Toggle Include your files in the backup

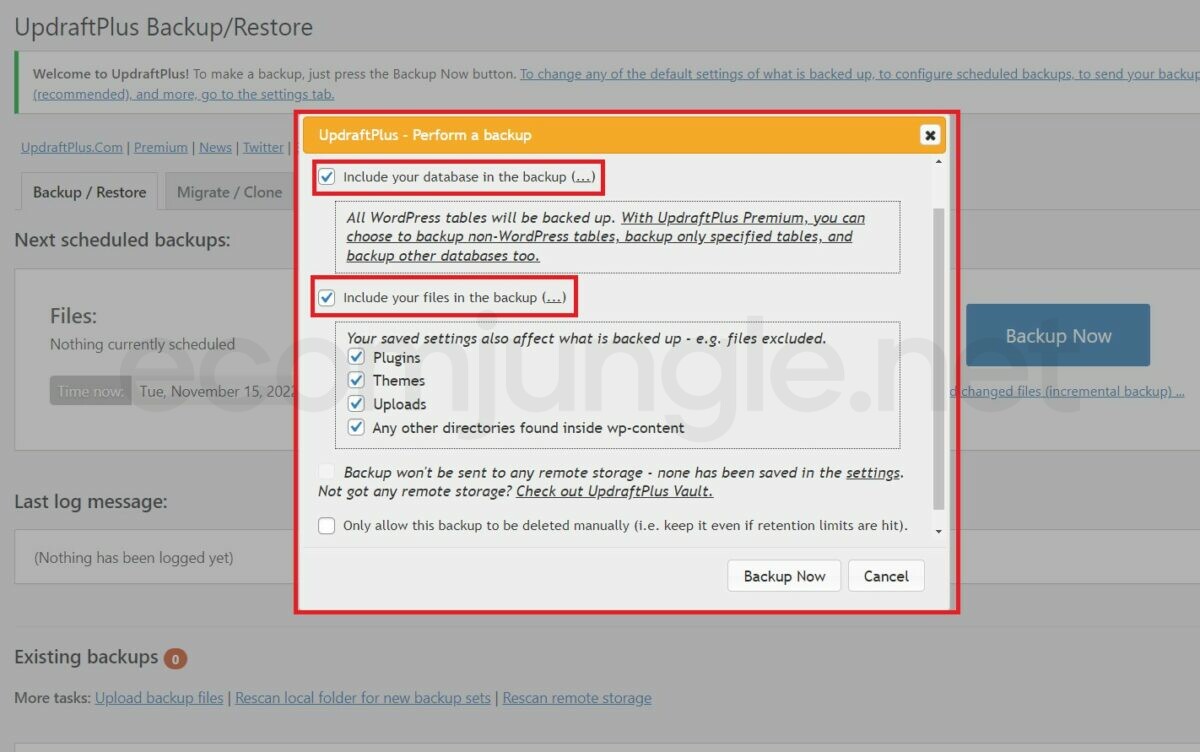327,297
